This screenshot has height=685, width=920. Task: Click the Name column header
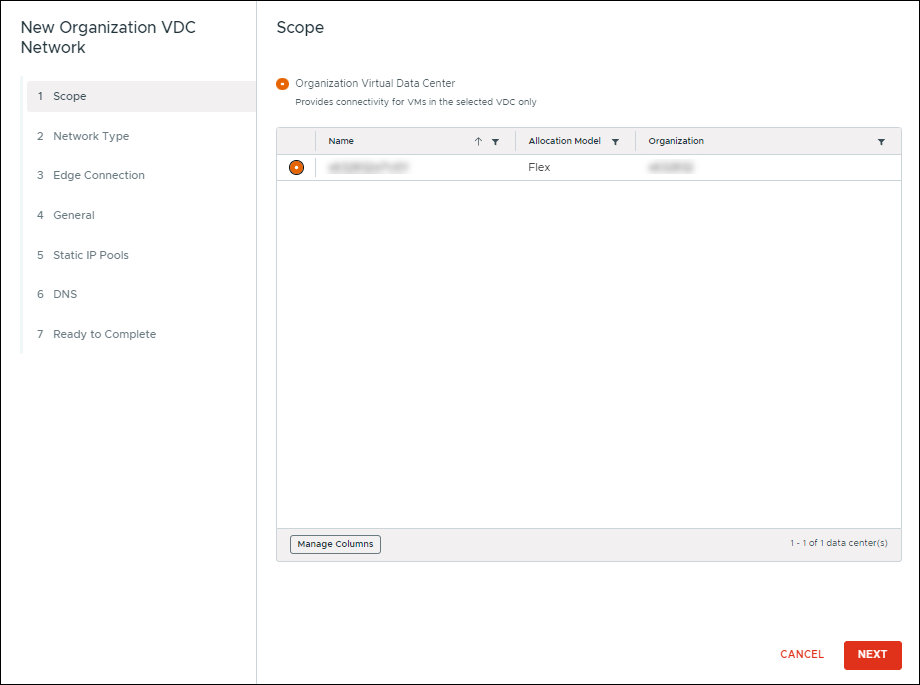click(x=340, y=141)
